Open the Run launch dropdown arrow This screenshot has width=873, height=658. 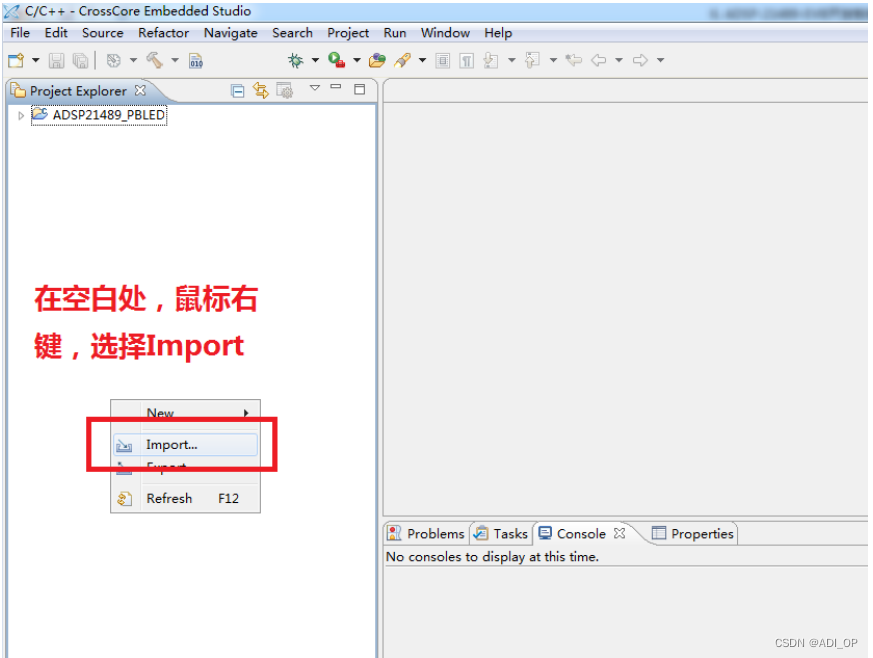click(357, 60)
